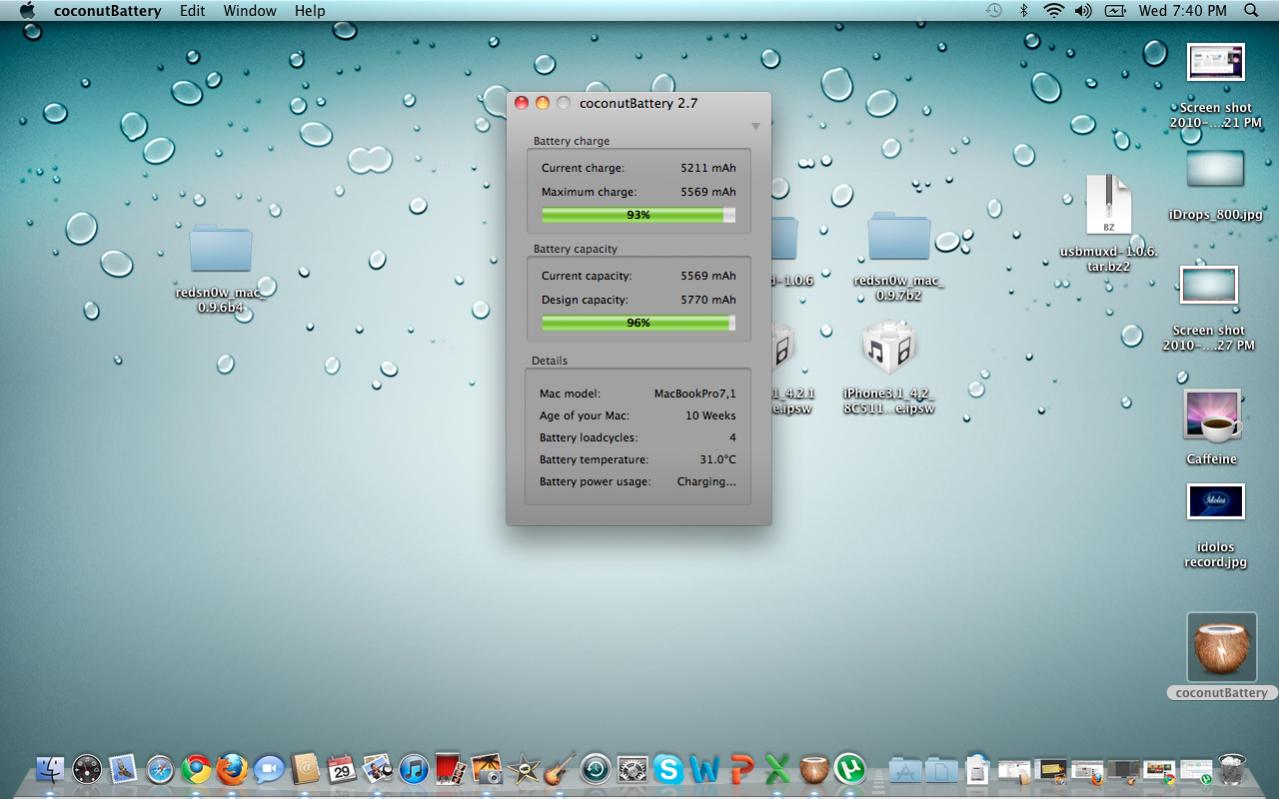
Task: Open the Help menu
Action: point(310,10)
